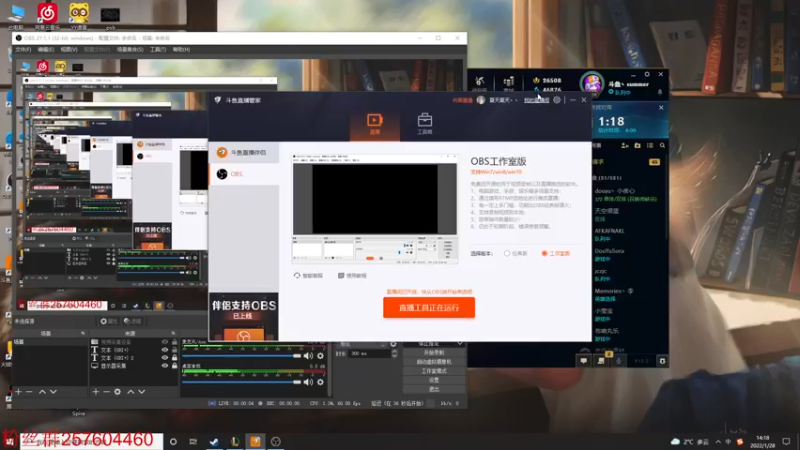The width and height of the screenshot is (800, 450).
Task: Click 工作室模式 studio mode button
Action: point(434,371)
